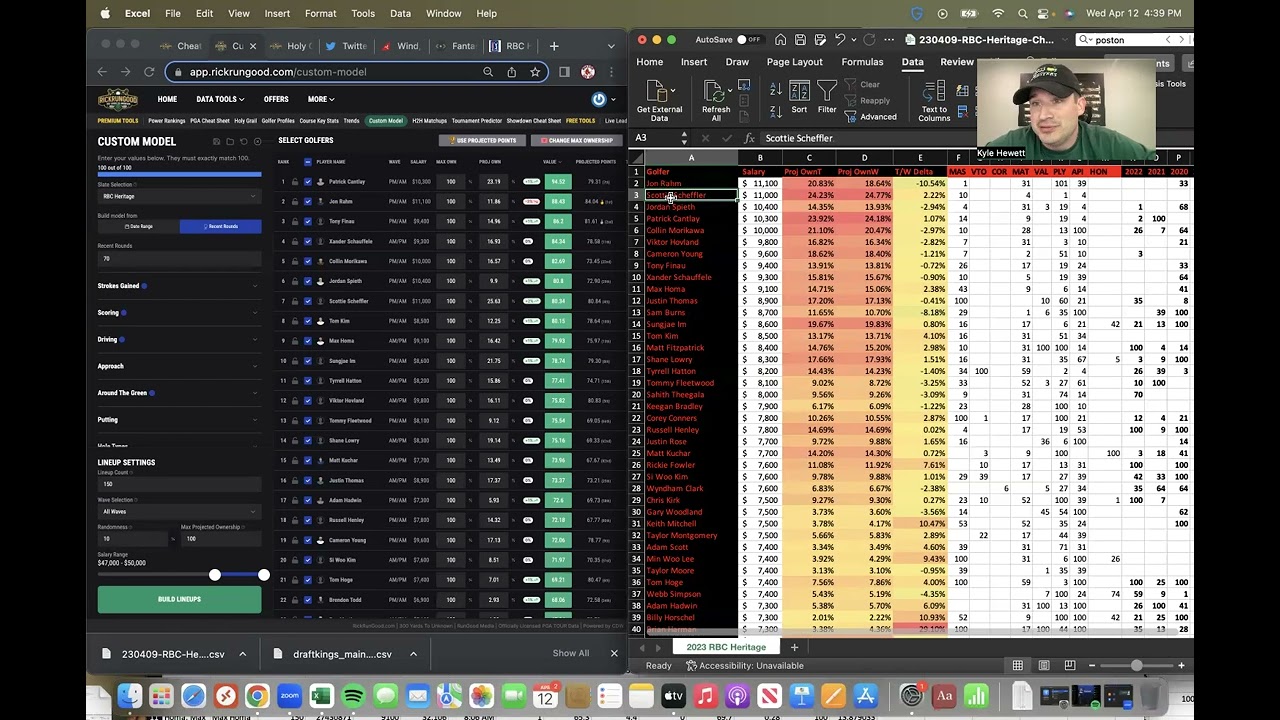Open the Format menu in macOS menu bar
Screen dimensions: 1280x720
(x=320, y=13)
